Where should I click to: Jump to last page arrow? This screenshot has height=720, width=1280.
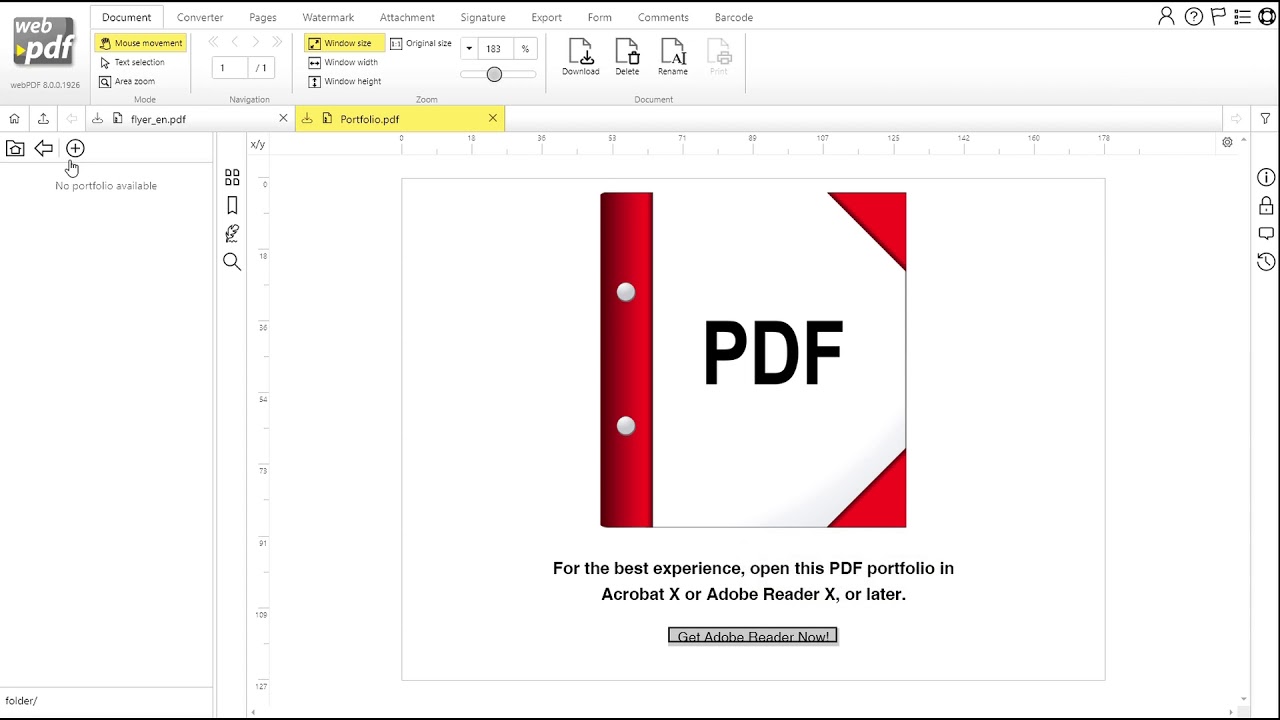tap(277, 42)
